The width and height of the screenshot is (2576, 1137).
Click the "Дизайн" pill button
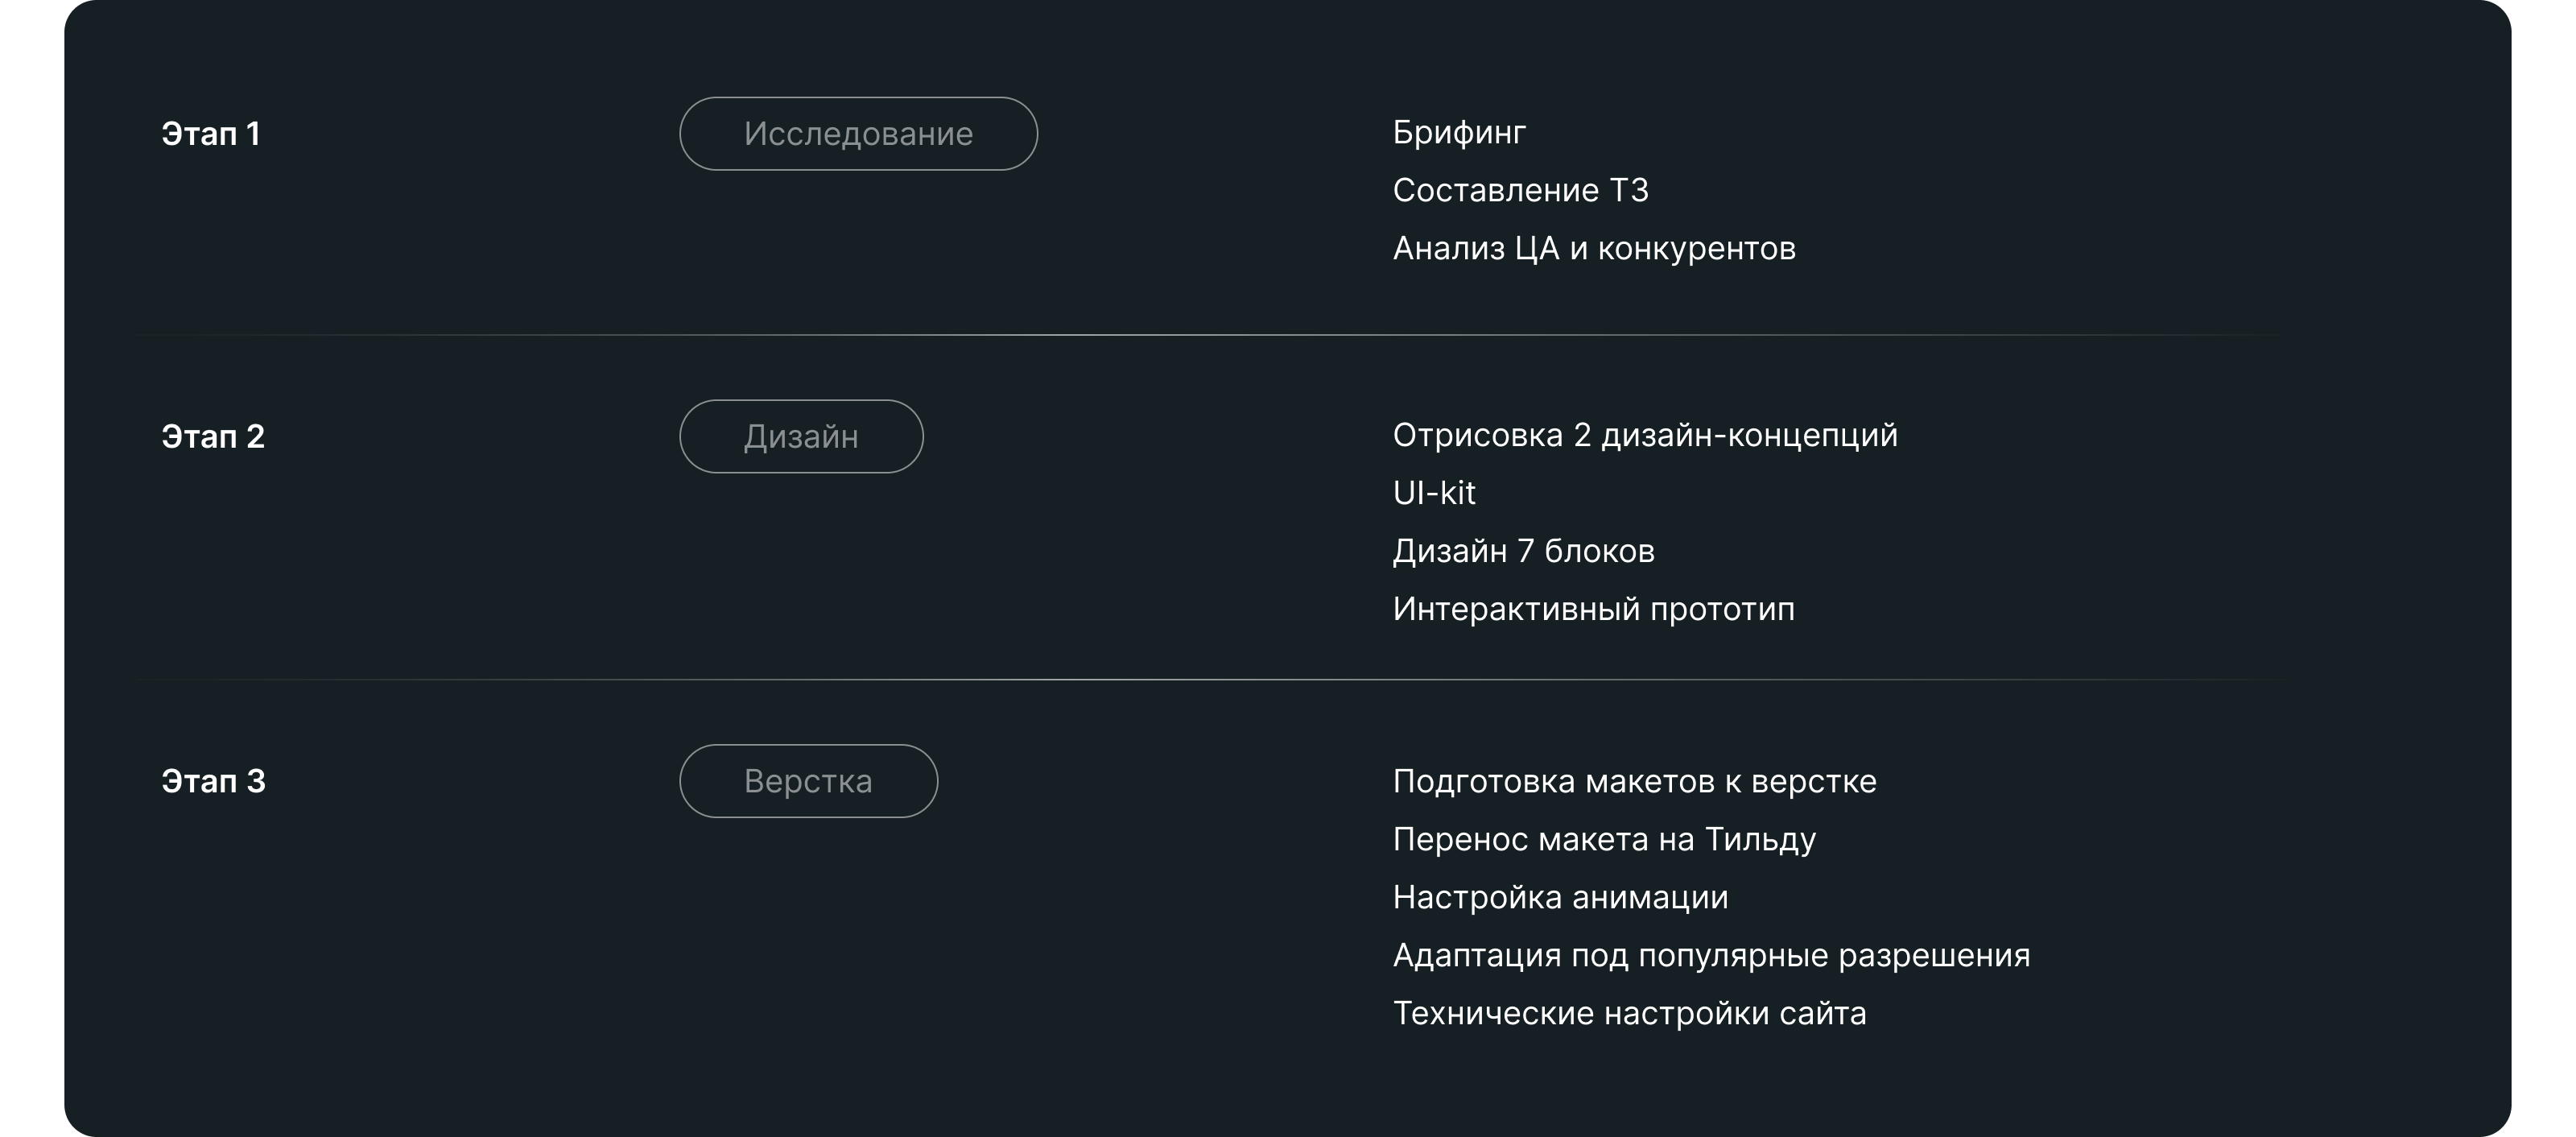[801, 437]
